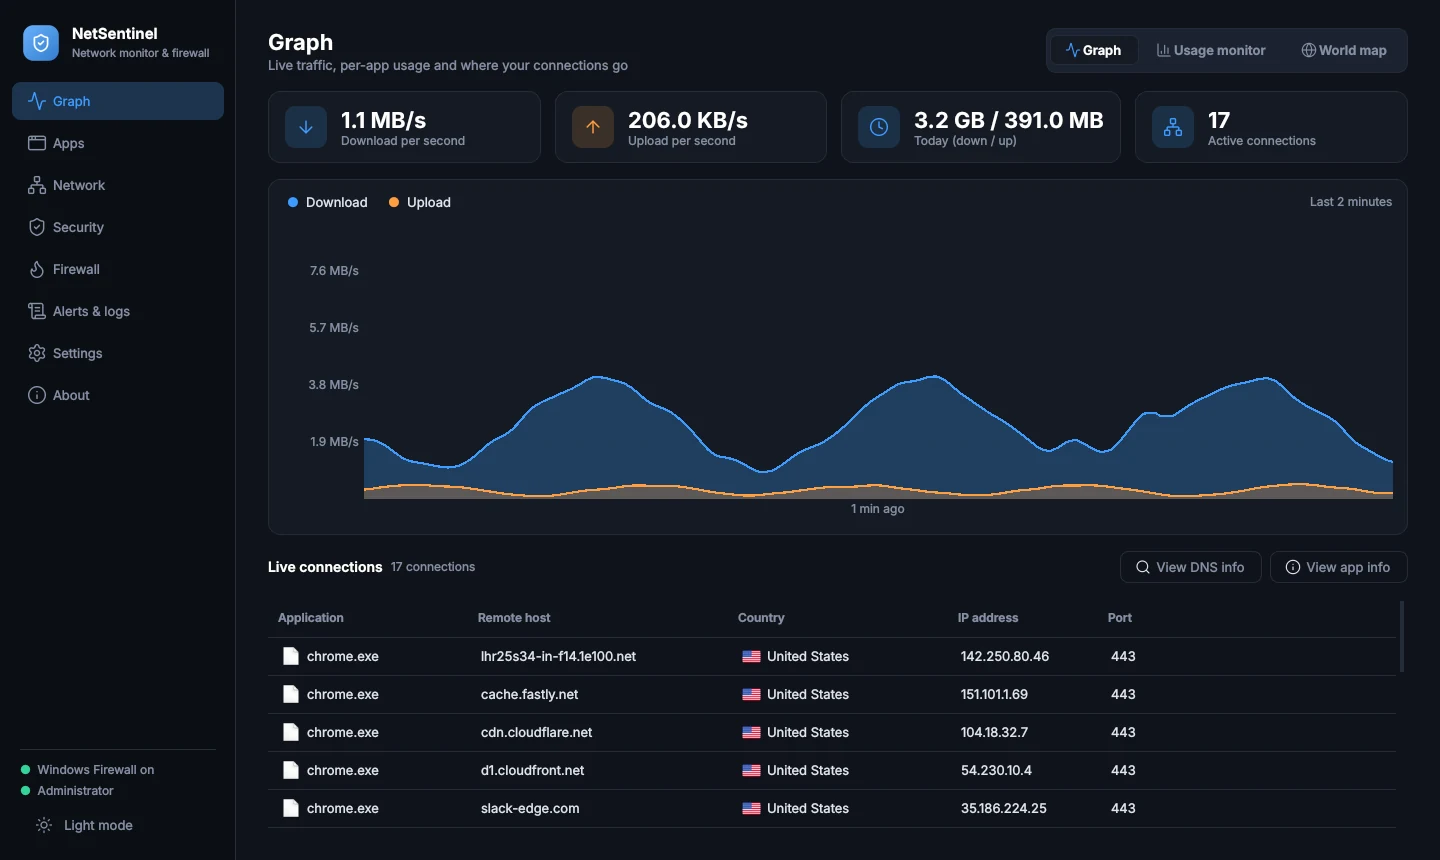Image resolution: width=1440 pixels, height=860 pixels.
Task: Switch to the World map tab
Action: (x=1344, y=50)
